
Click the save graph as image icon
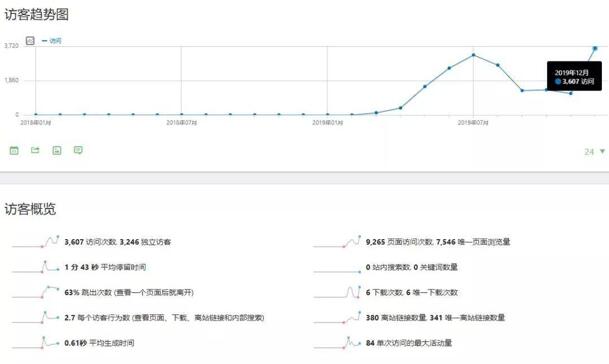click(57, 150)
